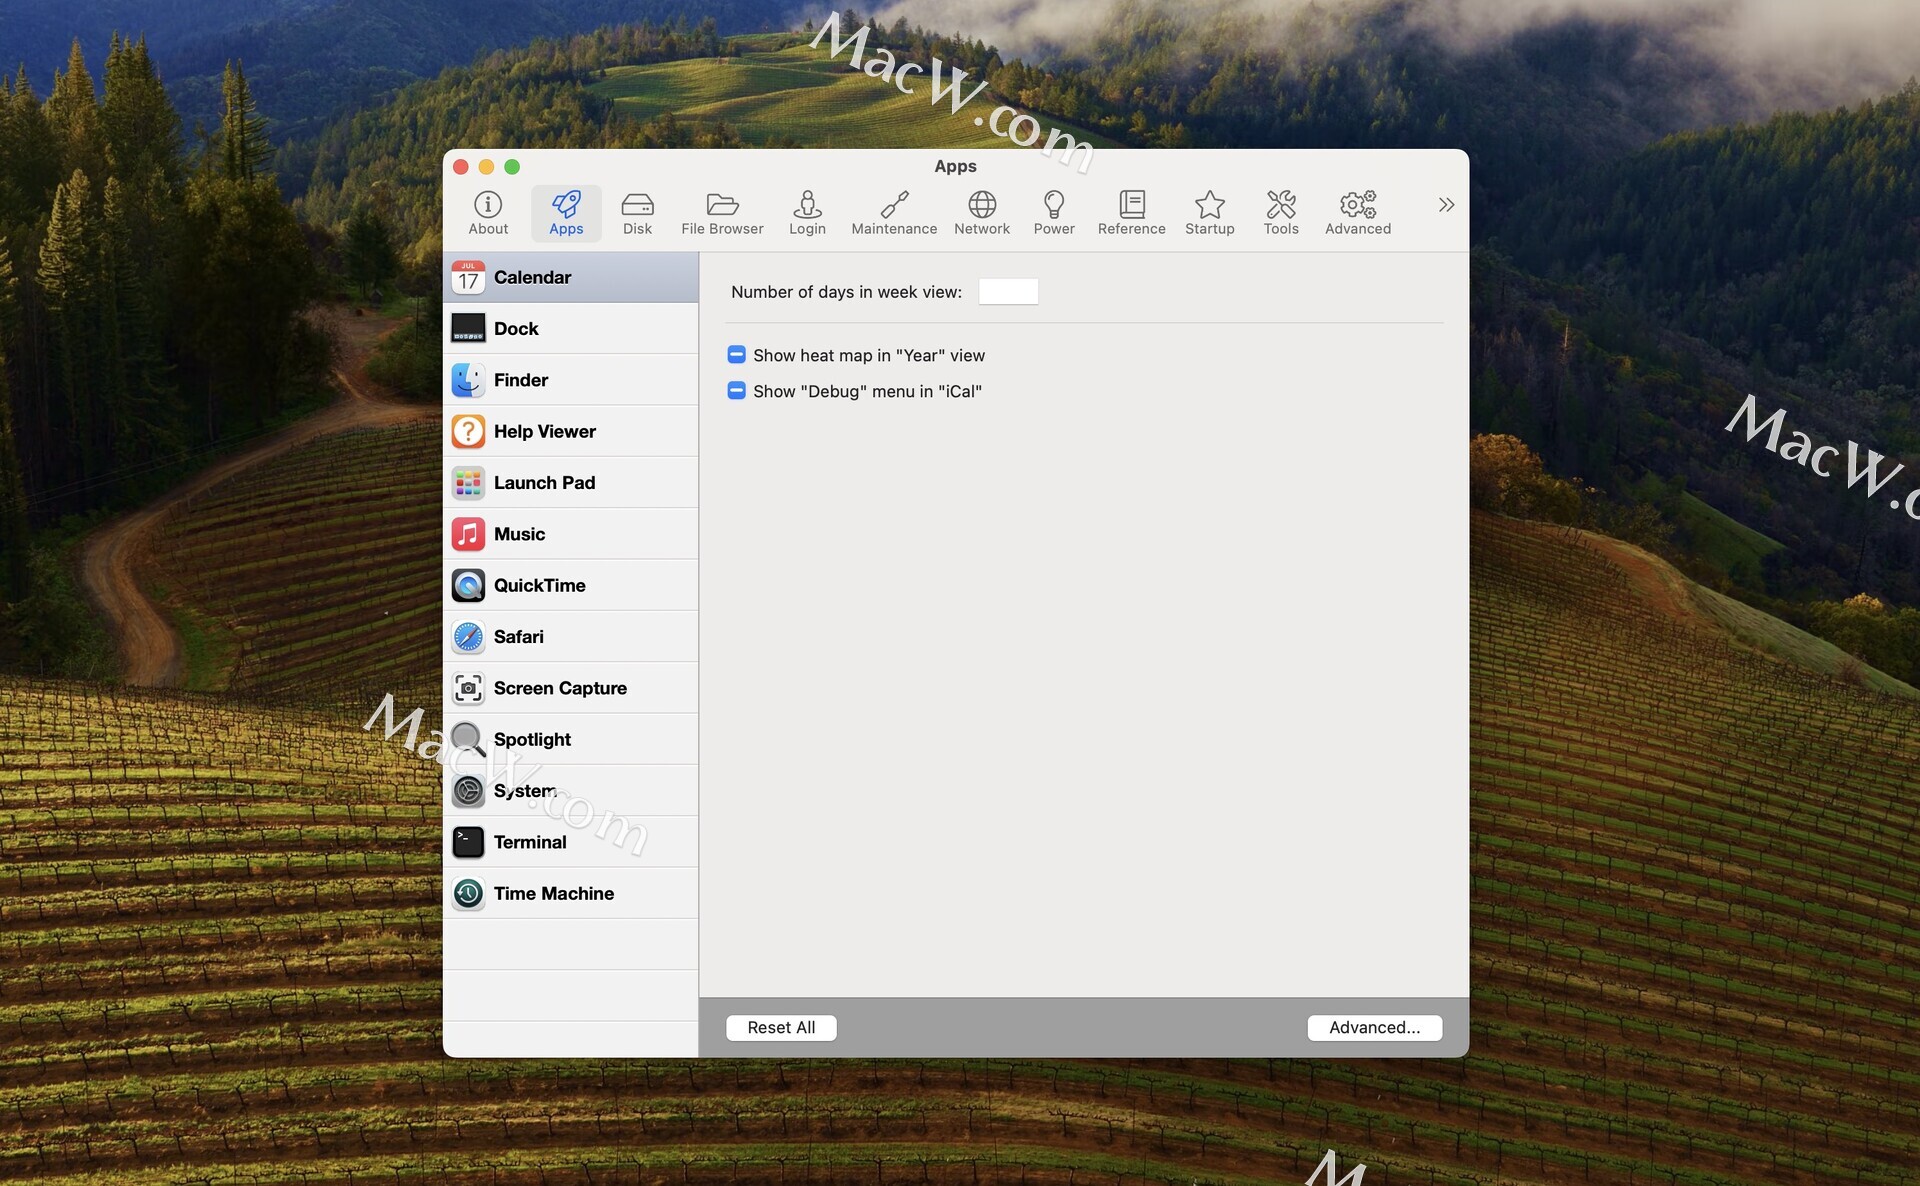Switch to the Maintenance toolbar section
The height and width of the screenshot is (1186, 1920).
click(x=894, y=213)
